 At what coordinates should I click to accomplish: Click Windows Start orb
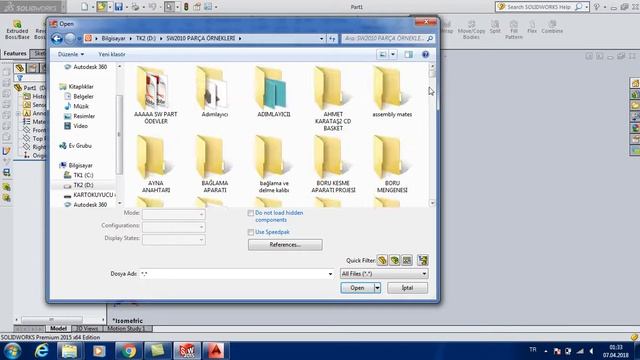[x=12, y=351]
